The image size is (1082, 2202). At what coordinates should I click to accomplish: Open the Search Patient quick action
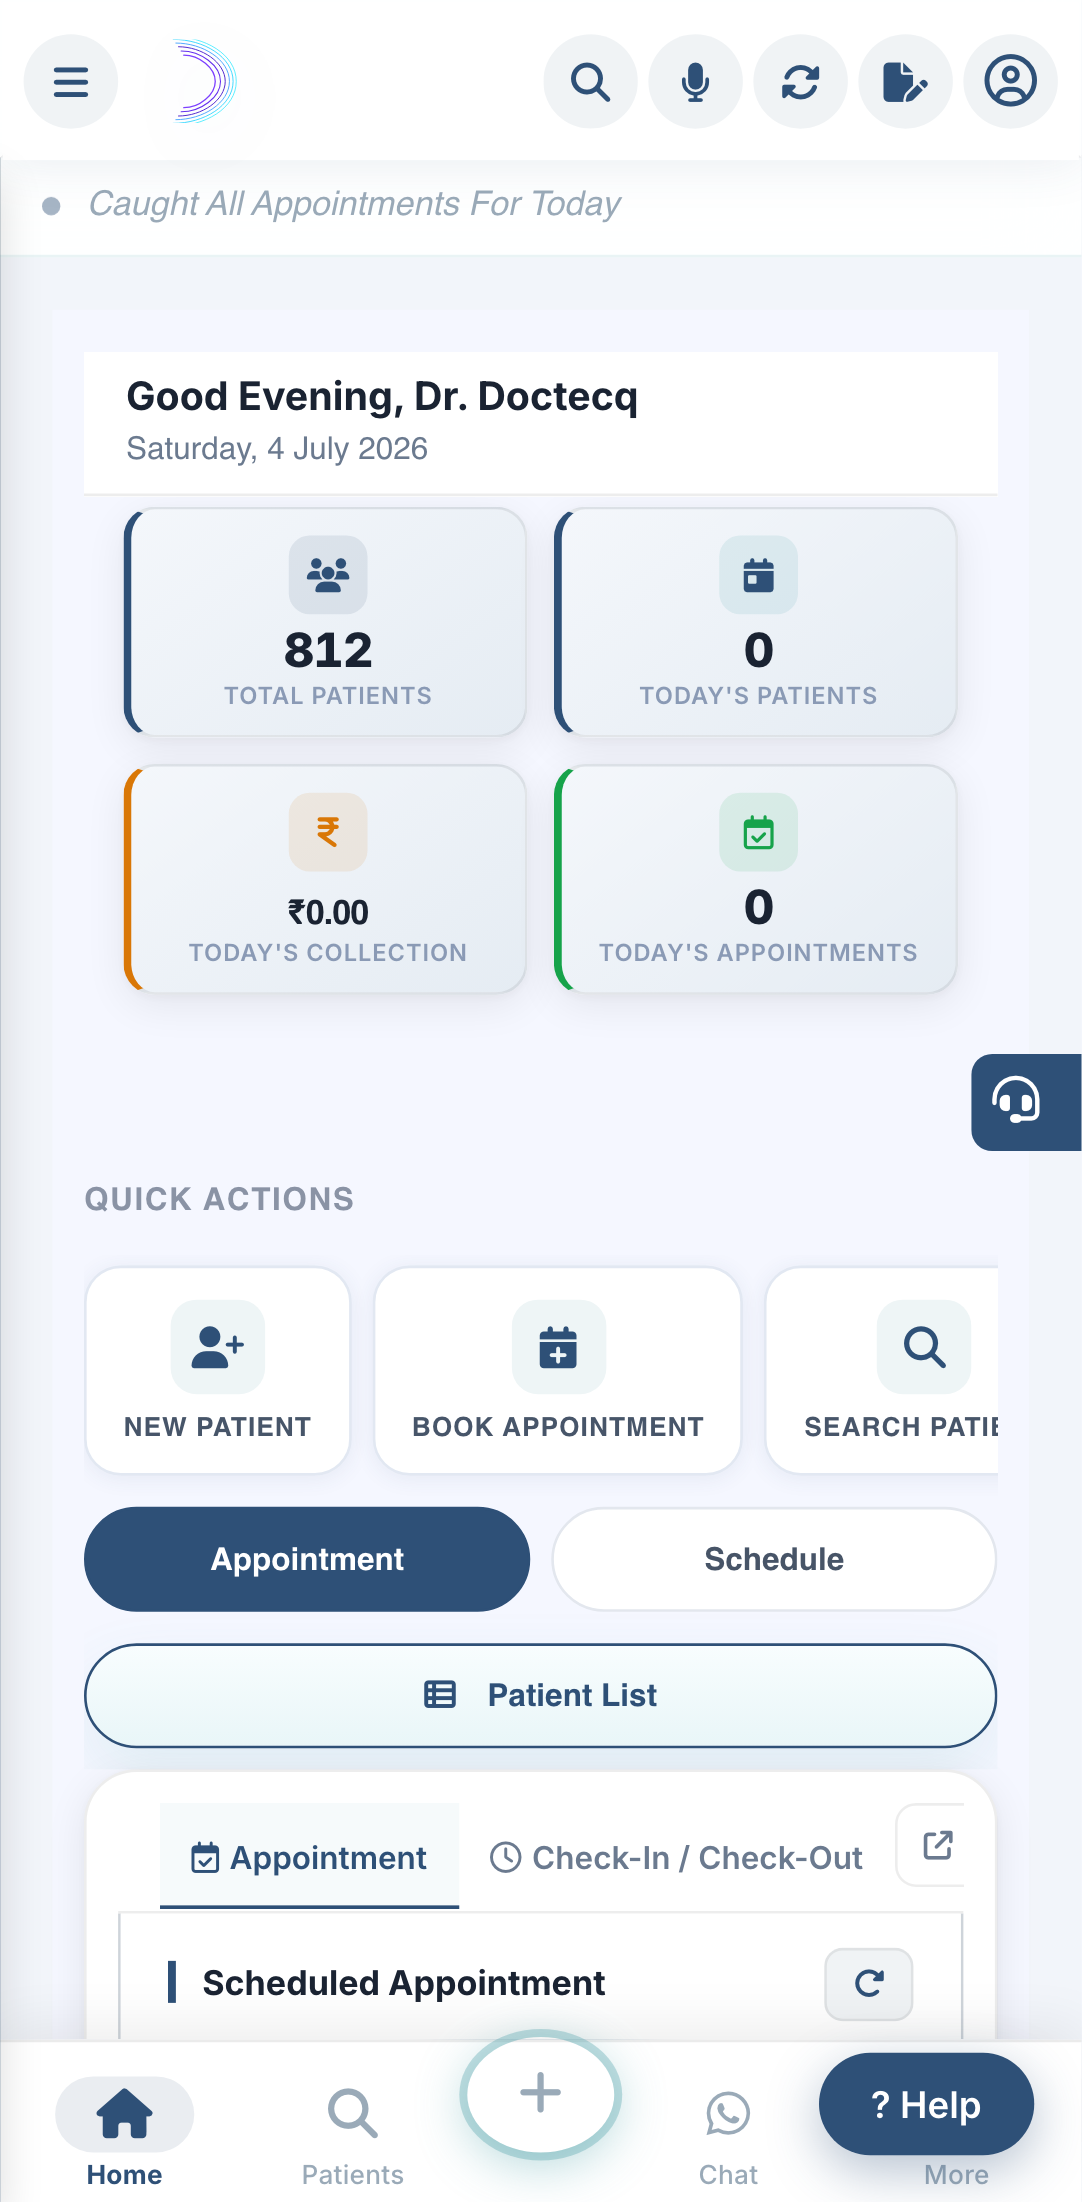883,1370
